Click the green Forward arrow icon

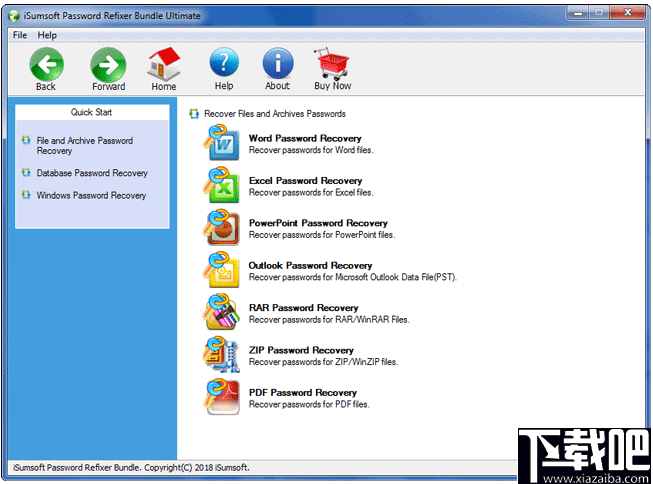click(x=108, y=64)
